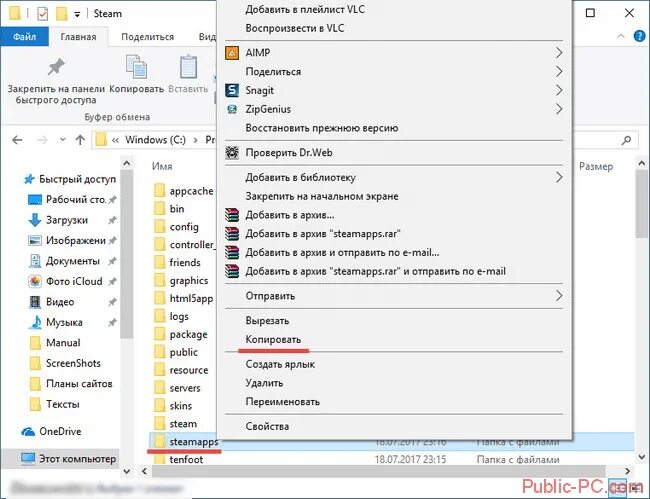
Task: Click the Изображения picture icon
Action: point(35,240)
